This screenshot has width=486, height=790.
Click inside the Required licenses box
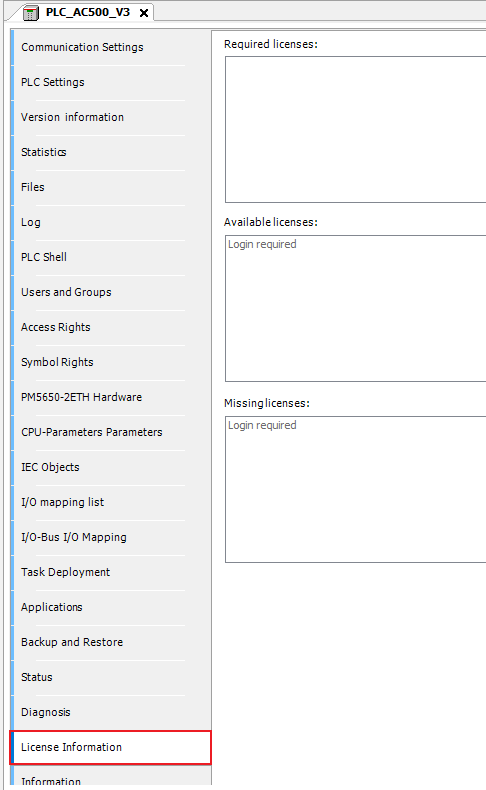click(356, 129)
